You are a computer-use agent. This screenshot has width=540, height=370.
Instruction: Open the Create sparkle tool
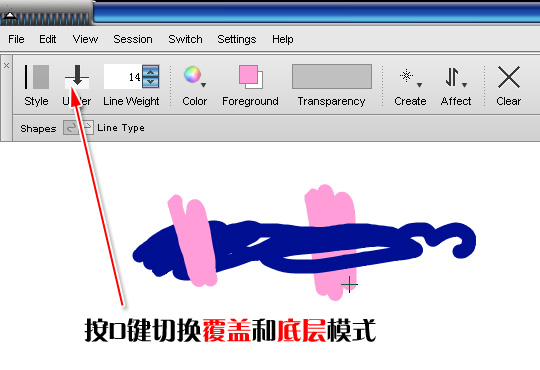(x=406, y=75)
